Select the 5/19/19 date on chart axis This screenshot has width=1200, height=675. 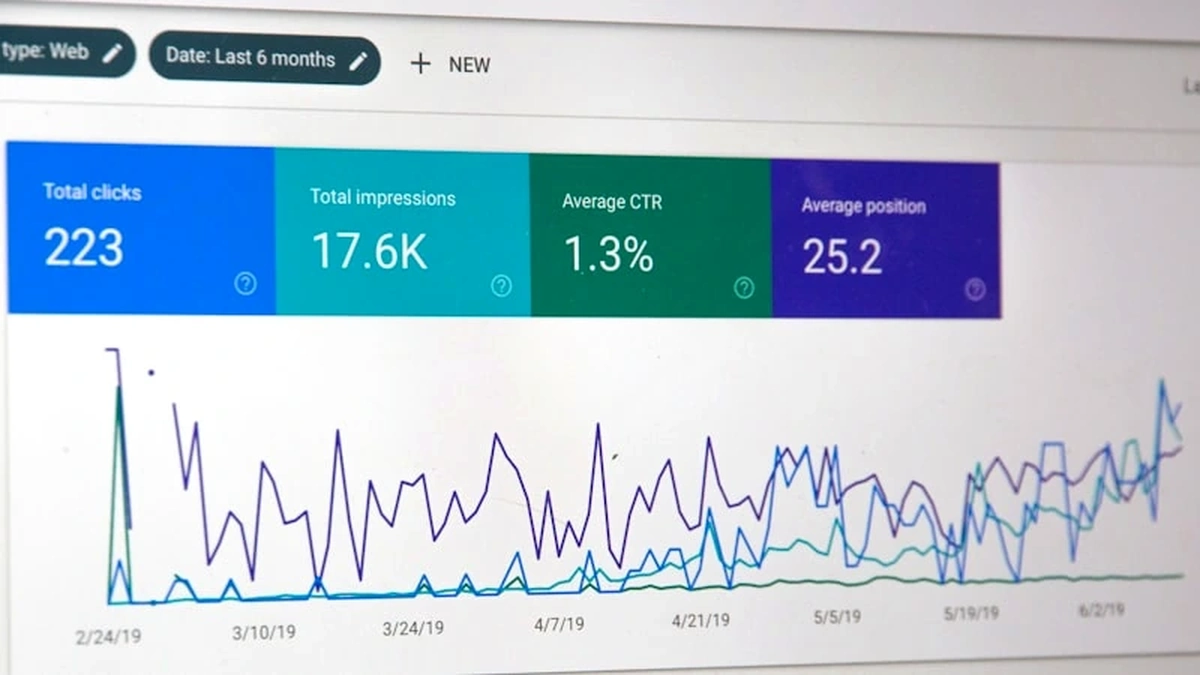click(x=971, y=612)
